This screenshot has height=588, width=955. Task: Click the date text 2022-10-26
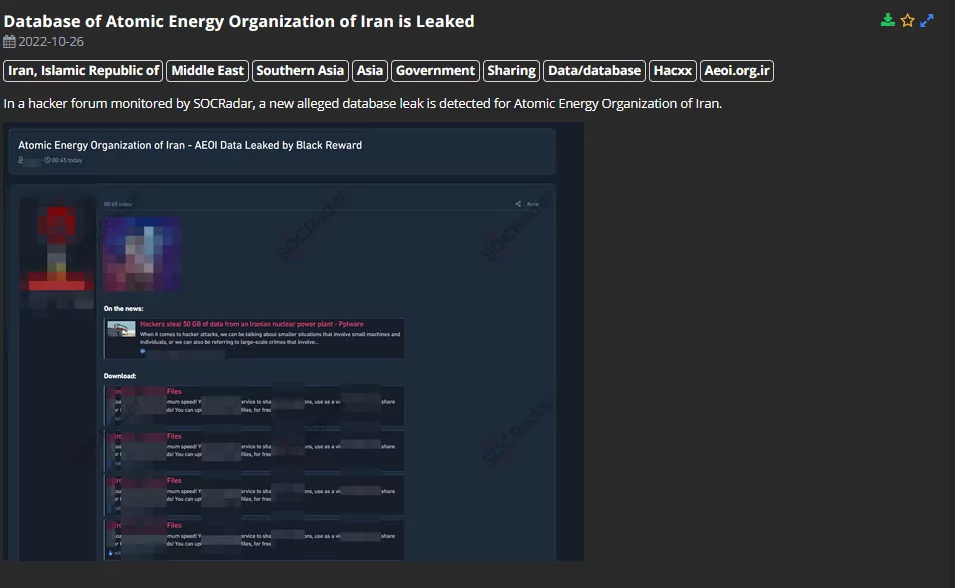[51, 41]
